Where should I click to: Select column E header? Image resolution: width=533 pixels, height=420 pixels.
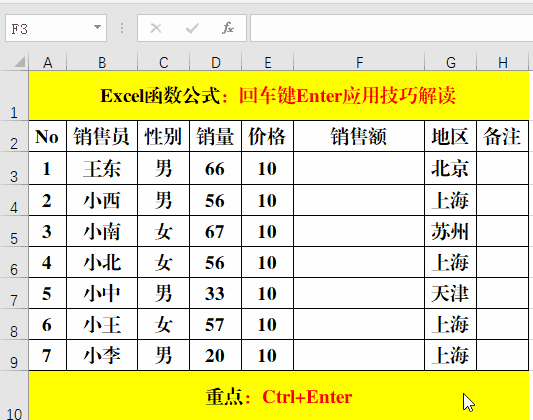(268, 62)
